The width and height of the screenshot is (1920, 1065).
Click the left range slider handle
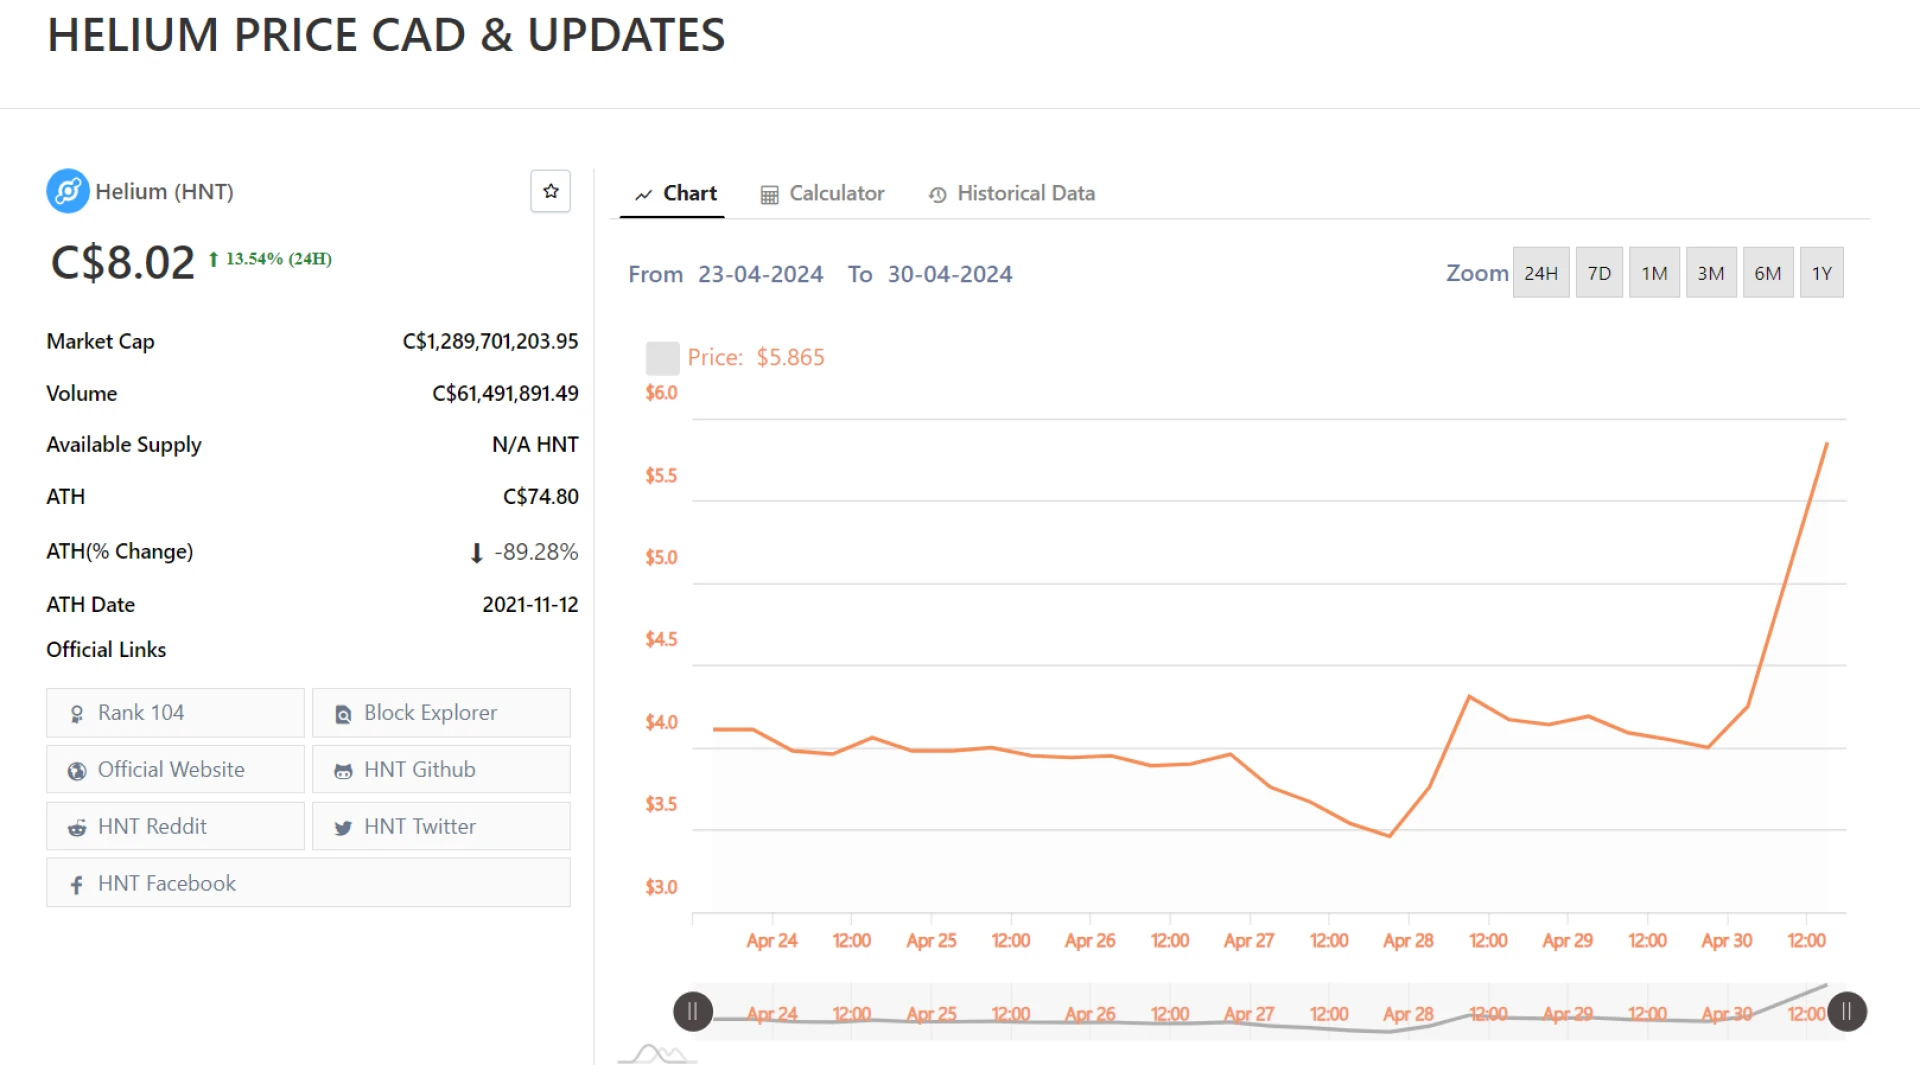pyautogui.click(x=693, y=1011)
